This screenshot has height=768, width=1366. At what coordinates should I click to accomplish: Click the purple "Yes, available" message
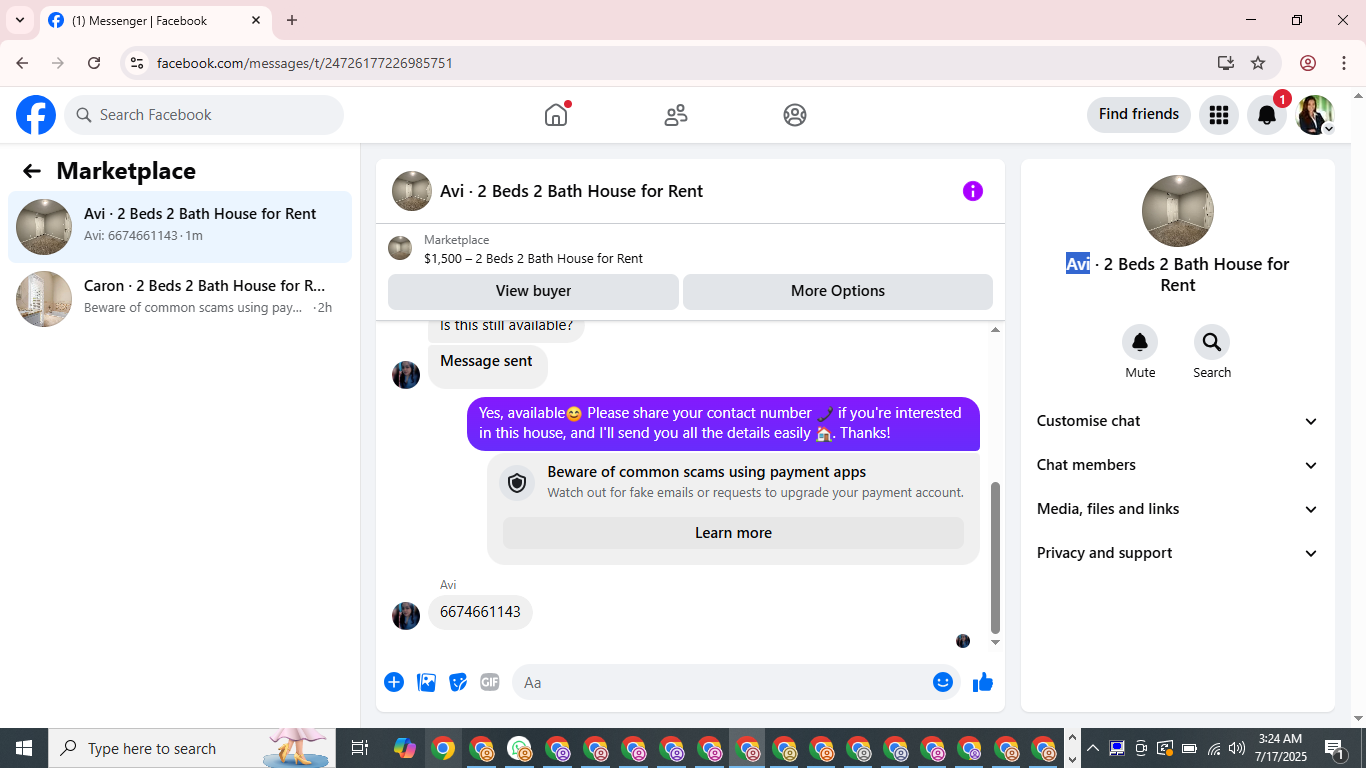click(x=723, y=424)
